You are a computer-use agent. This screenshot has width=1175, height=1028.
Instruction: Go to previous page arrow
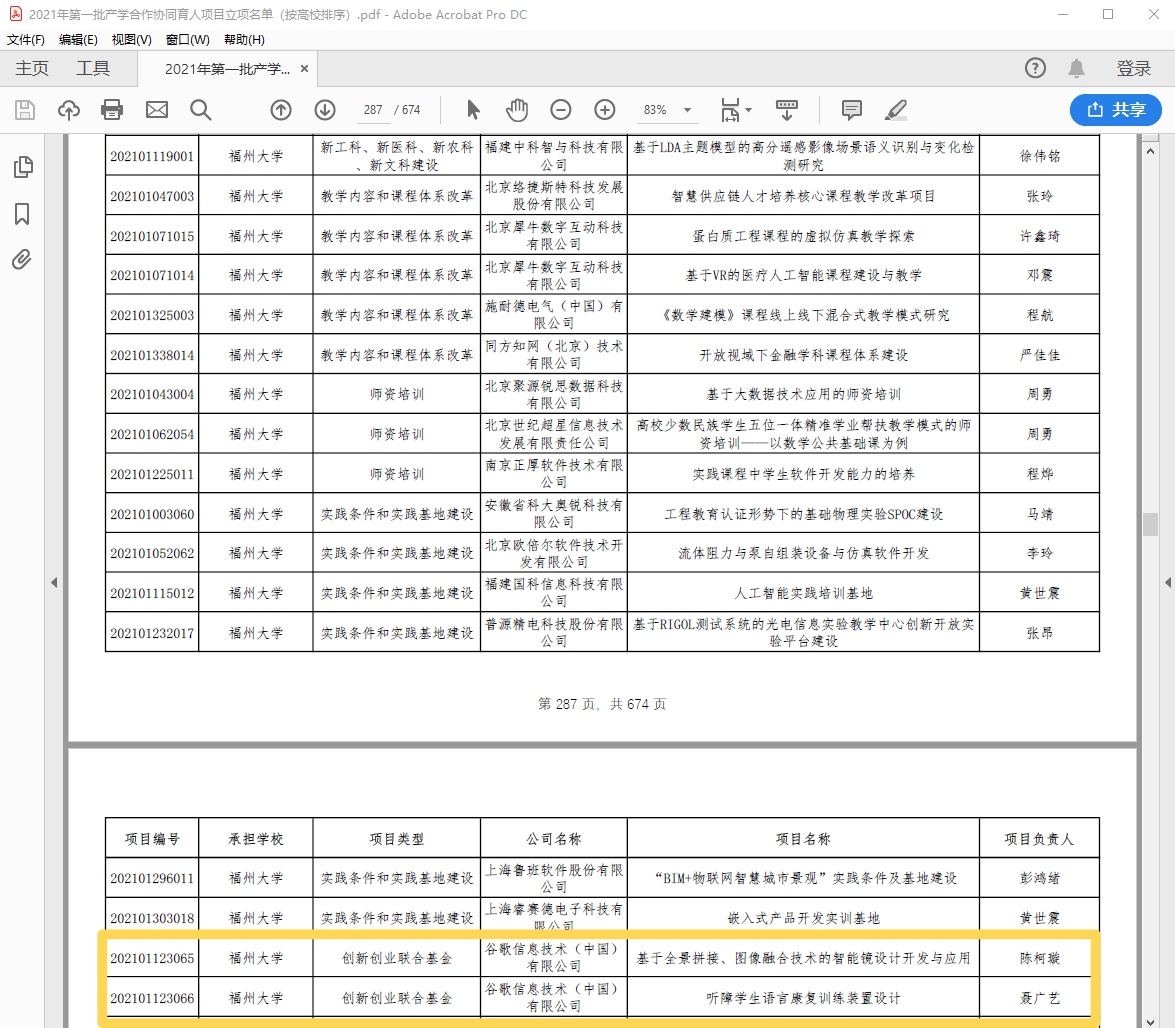pyautogui.click(x=281, y=110)
